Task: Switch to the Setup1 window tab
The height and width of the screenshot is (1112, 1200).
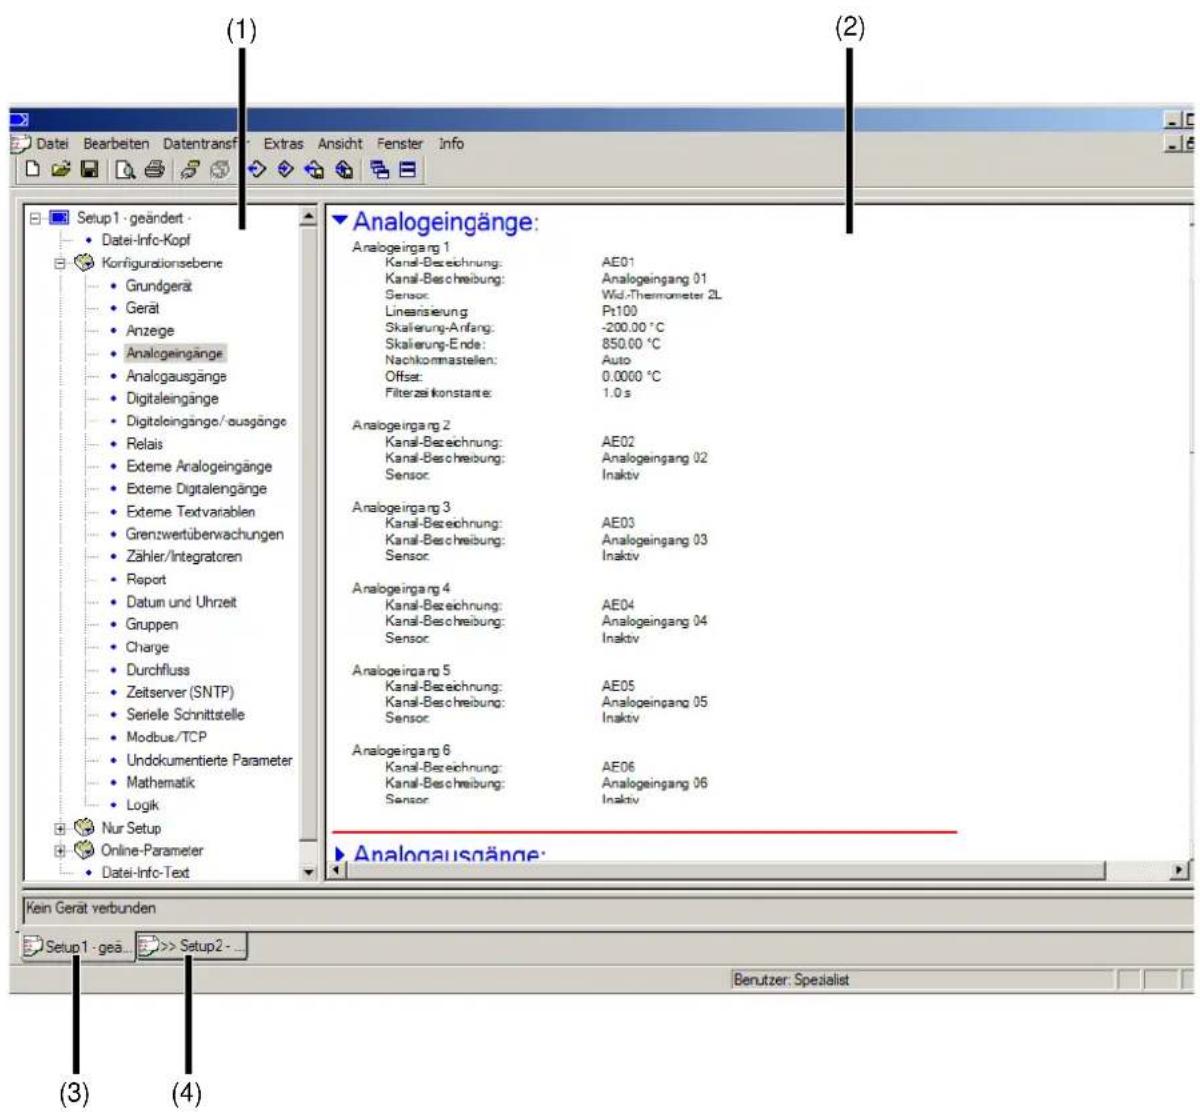Action: tap(78, 946)
